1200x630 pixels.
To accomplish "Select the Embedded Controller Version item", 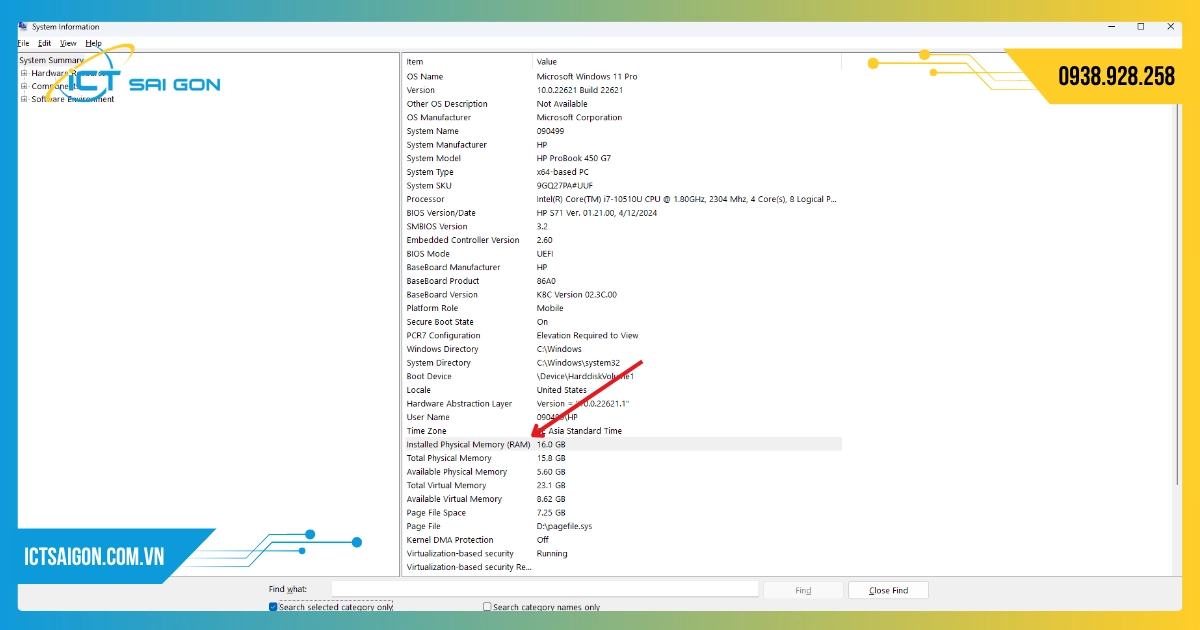I will point(463,240).
